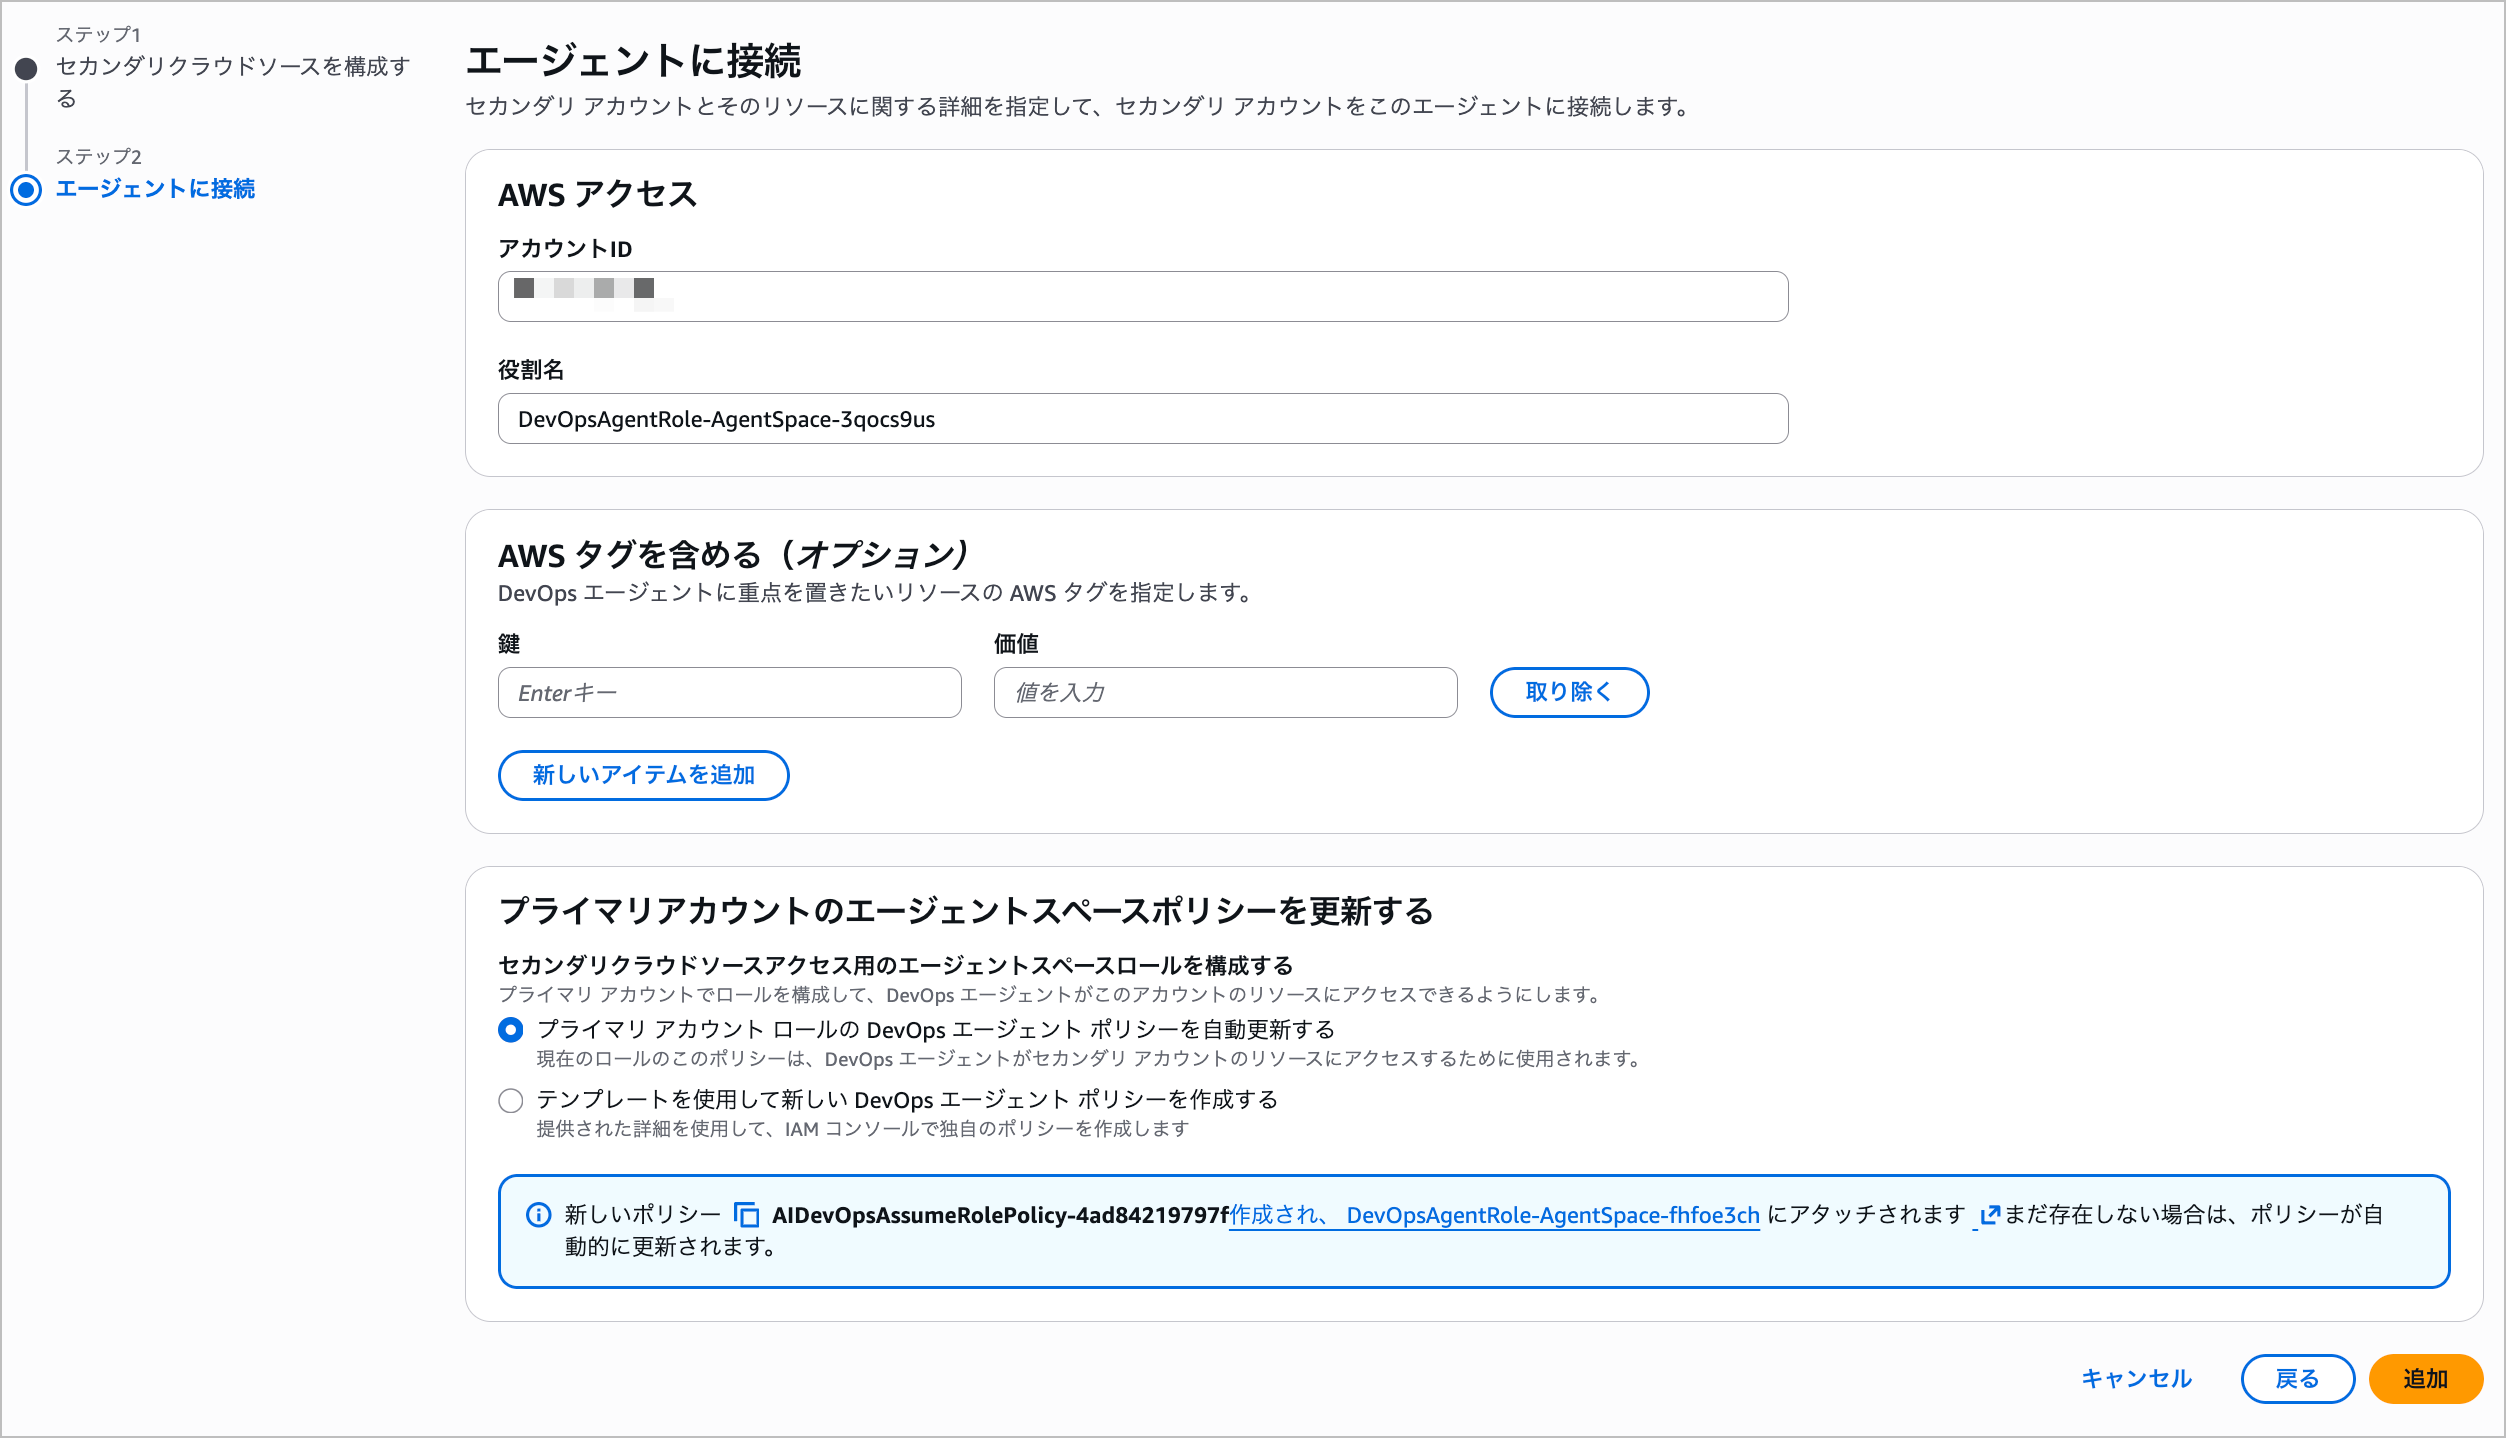The height and width of the screenshot is (1438, 2506).
Task: Go to the セカンダリクラウドソースを構成する step
Action: (232, 67)
